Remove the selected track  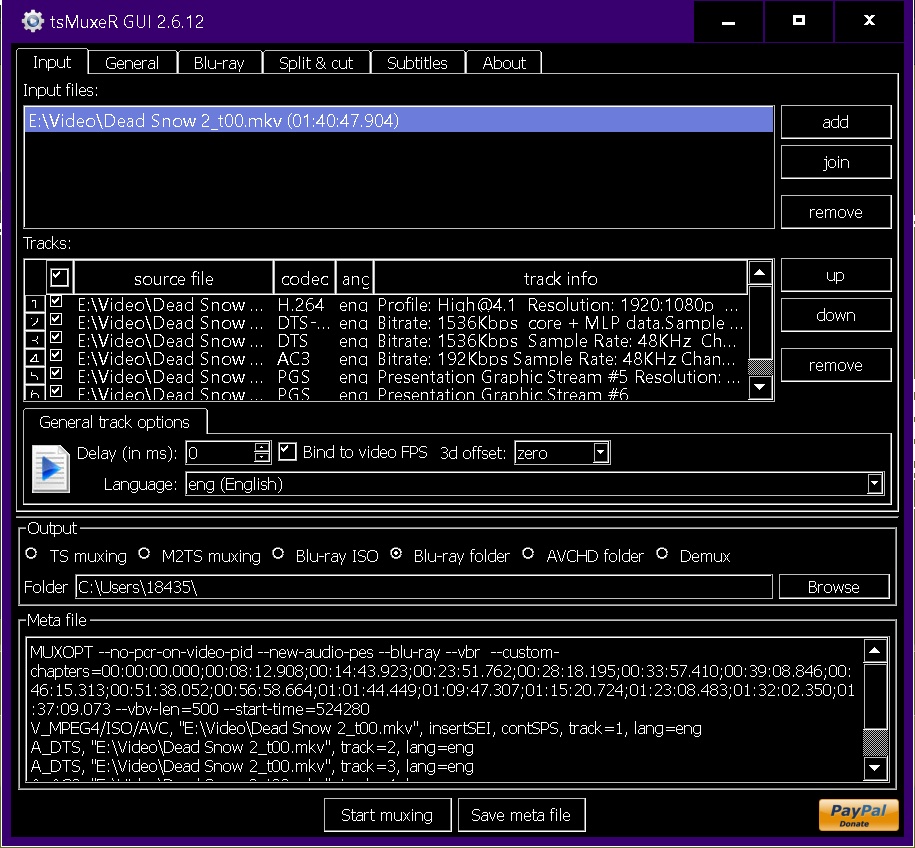click(836, 365)
